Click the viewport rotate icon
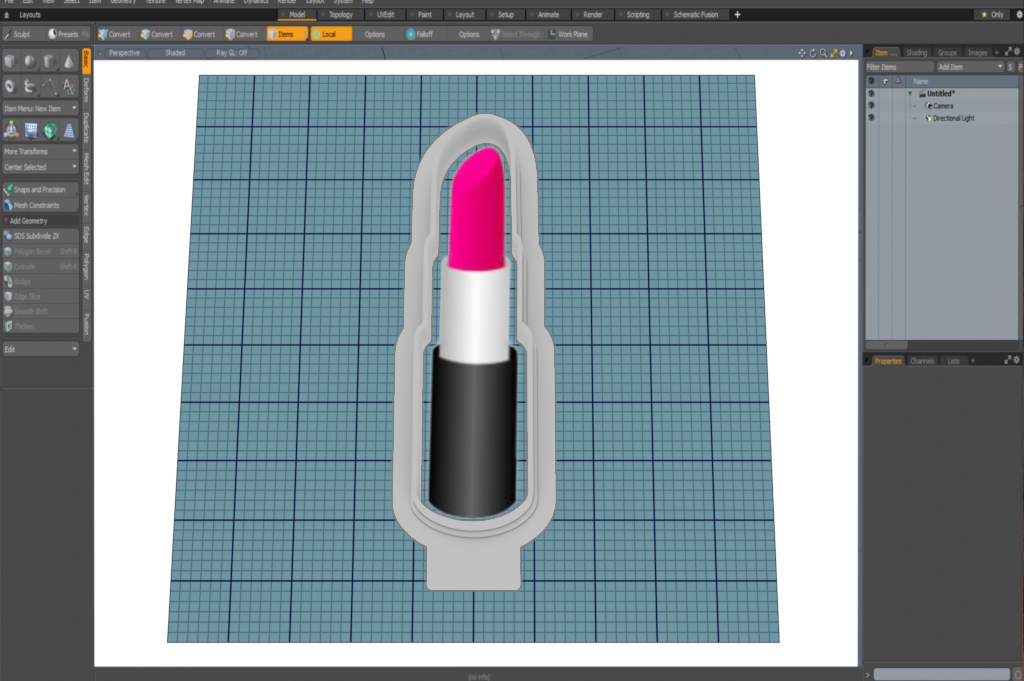The height and width of the screenshot is (681, 1024). coord(811,52)
